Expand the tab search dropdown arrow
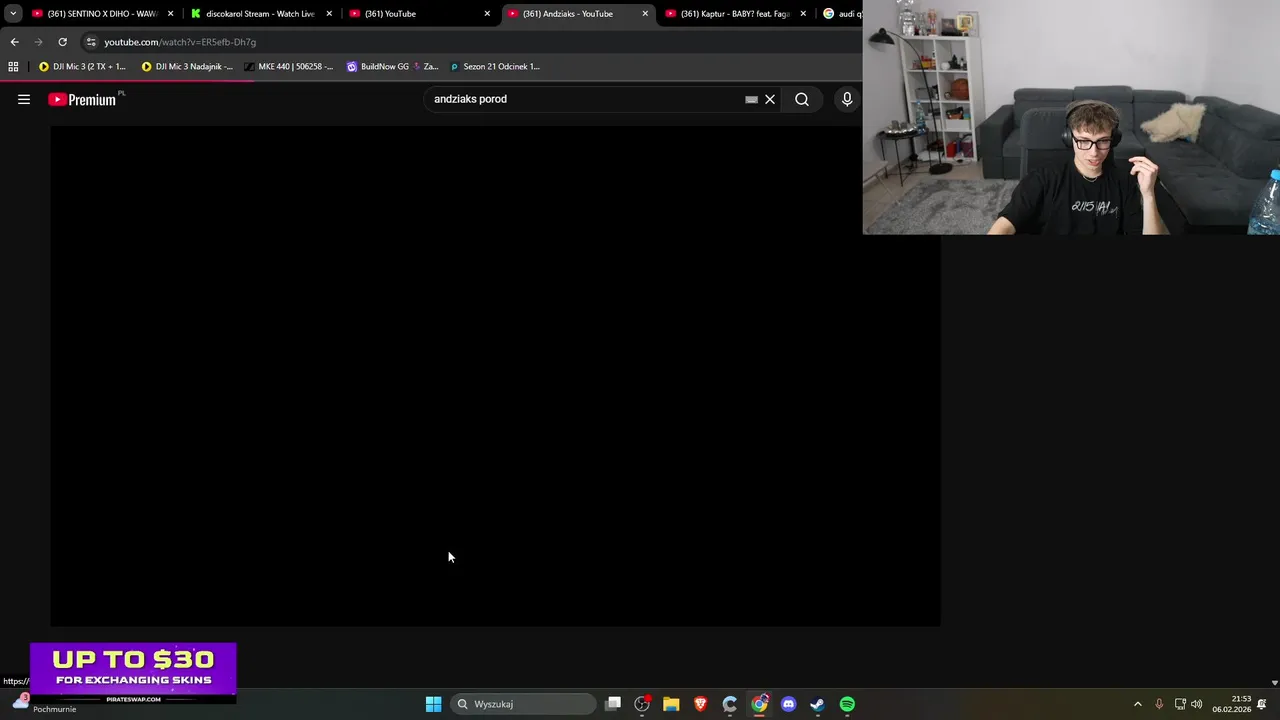Viewport: 1280px width, 720px height. [13, 14]
